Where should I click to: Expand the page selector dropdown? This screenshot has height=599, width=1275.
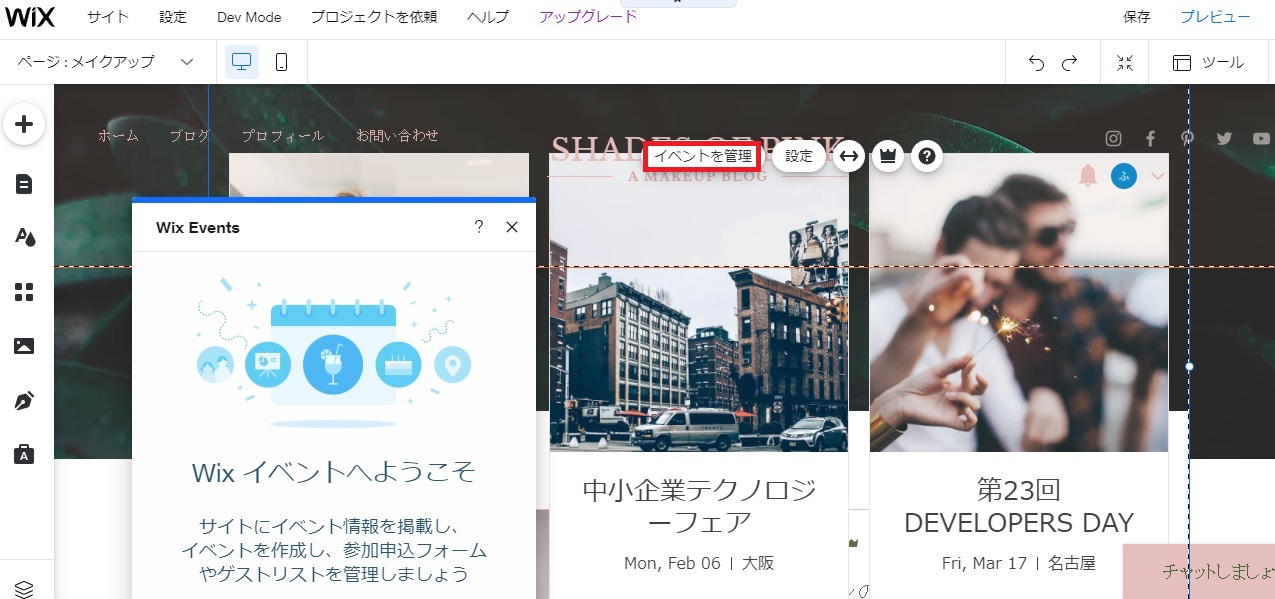(x=186, y=62)
